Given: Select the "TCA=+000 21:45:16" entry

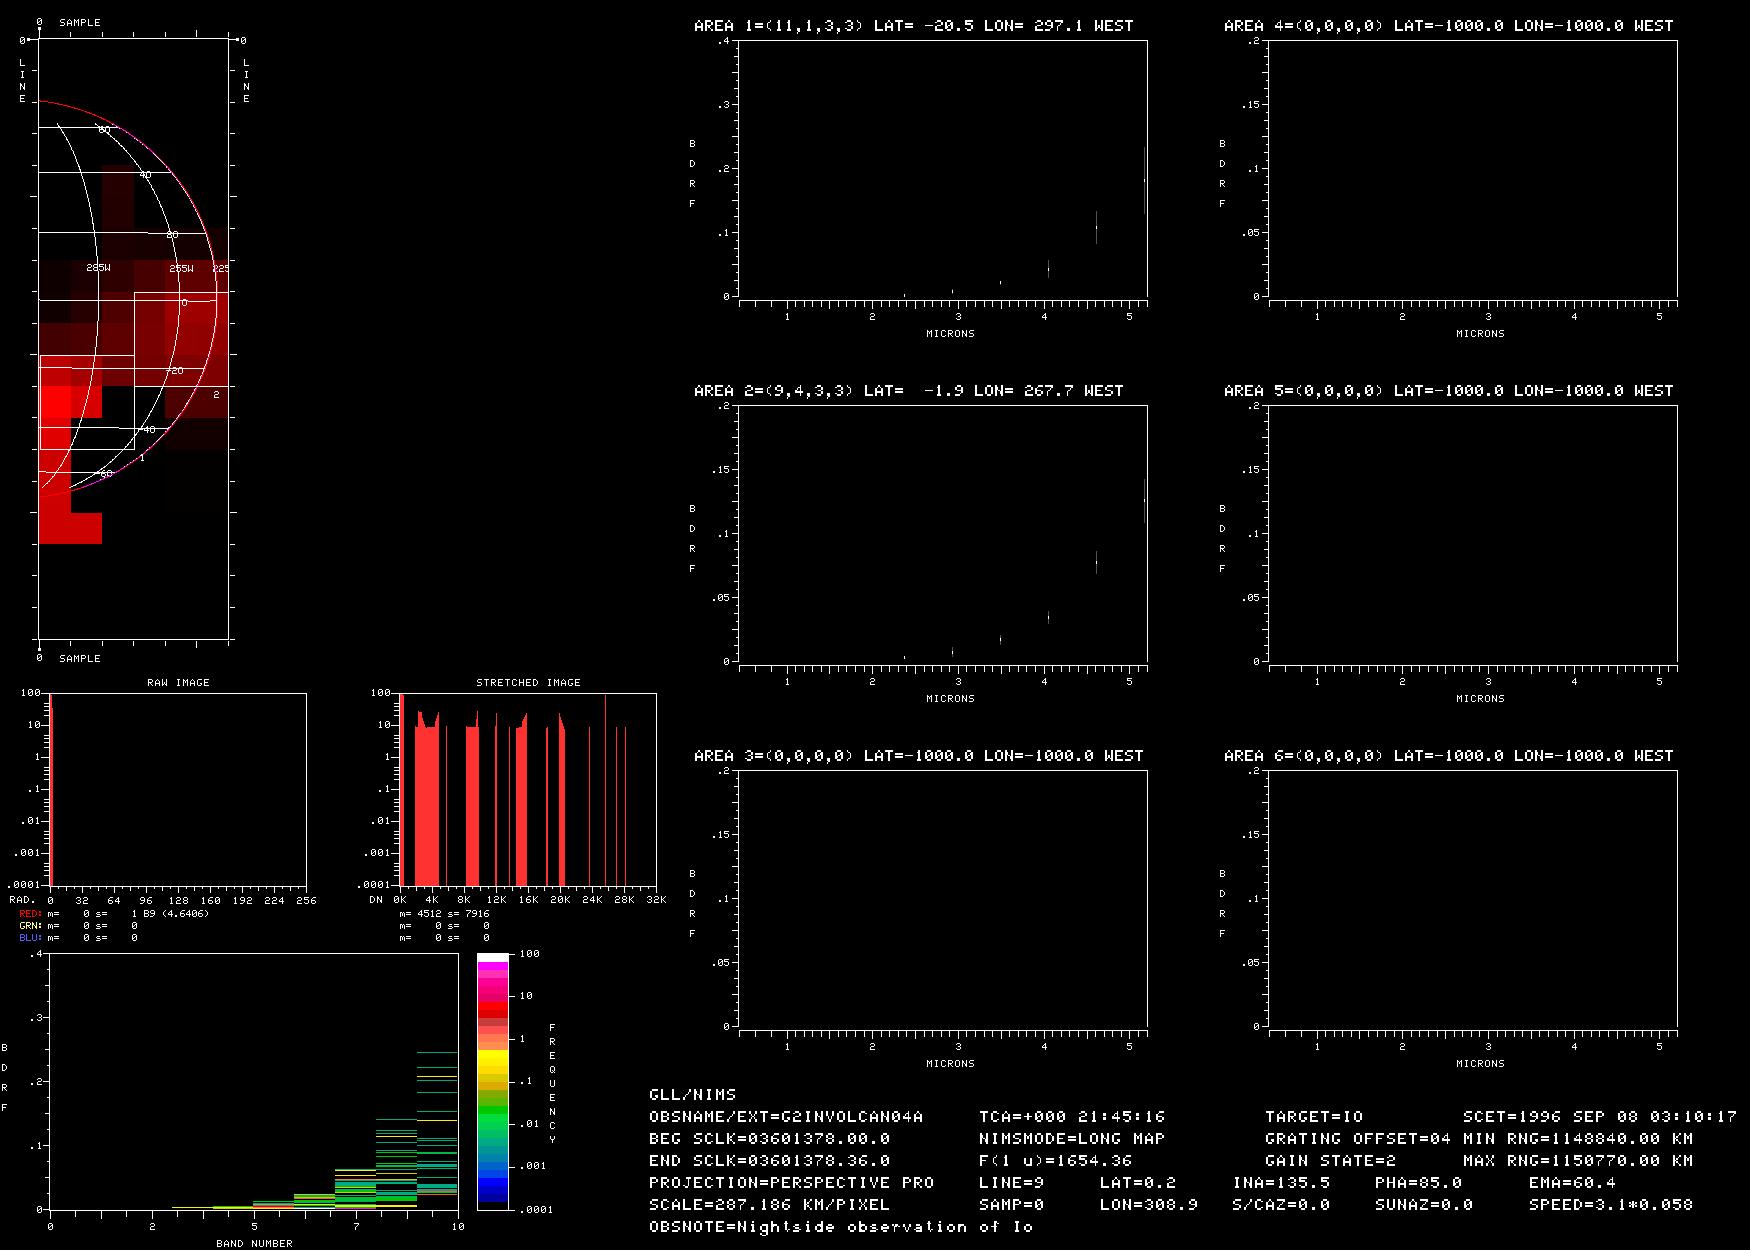Looking at the screenshot, I should pyautogui.click(x=1072, y=1117).
